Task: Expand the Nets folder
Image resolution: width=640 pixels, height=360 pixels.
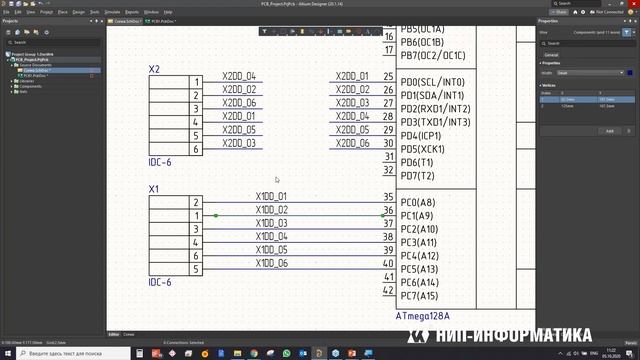Action: click(11, 91)
